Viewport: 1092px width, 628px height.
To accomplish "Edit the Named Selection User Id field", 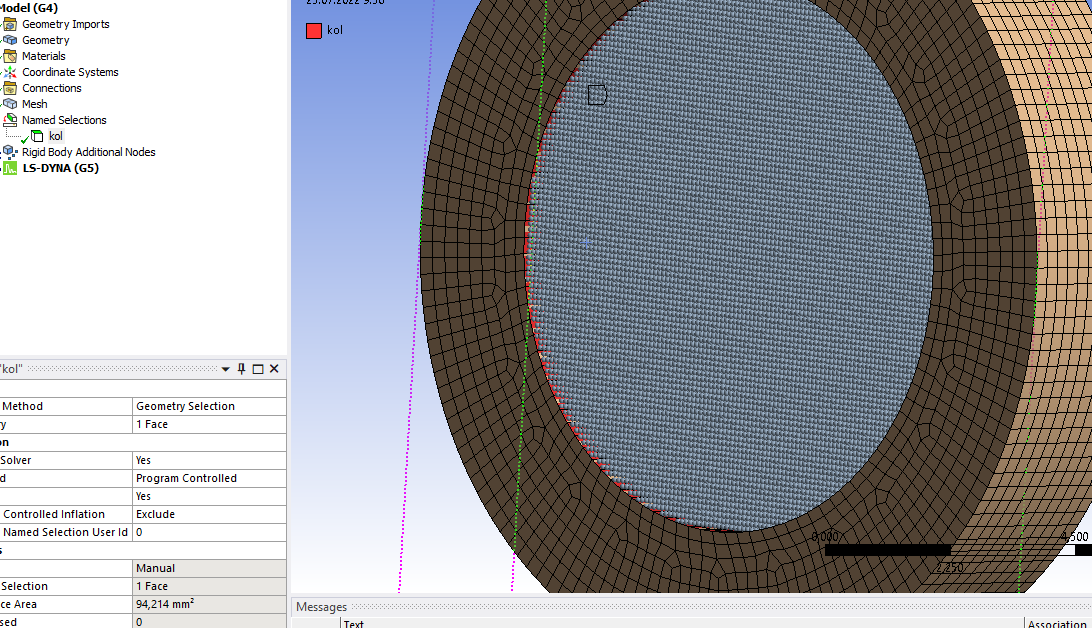I will tap(210, 533).
